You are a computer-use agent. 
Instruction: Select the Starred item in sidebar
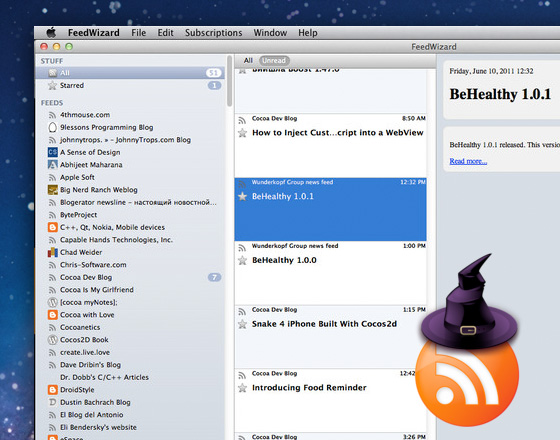(130, 85)
